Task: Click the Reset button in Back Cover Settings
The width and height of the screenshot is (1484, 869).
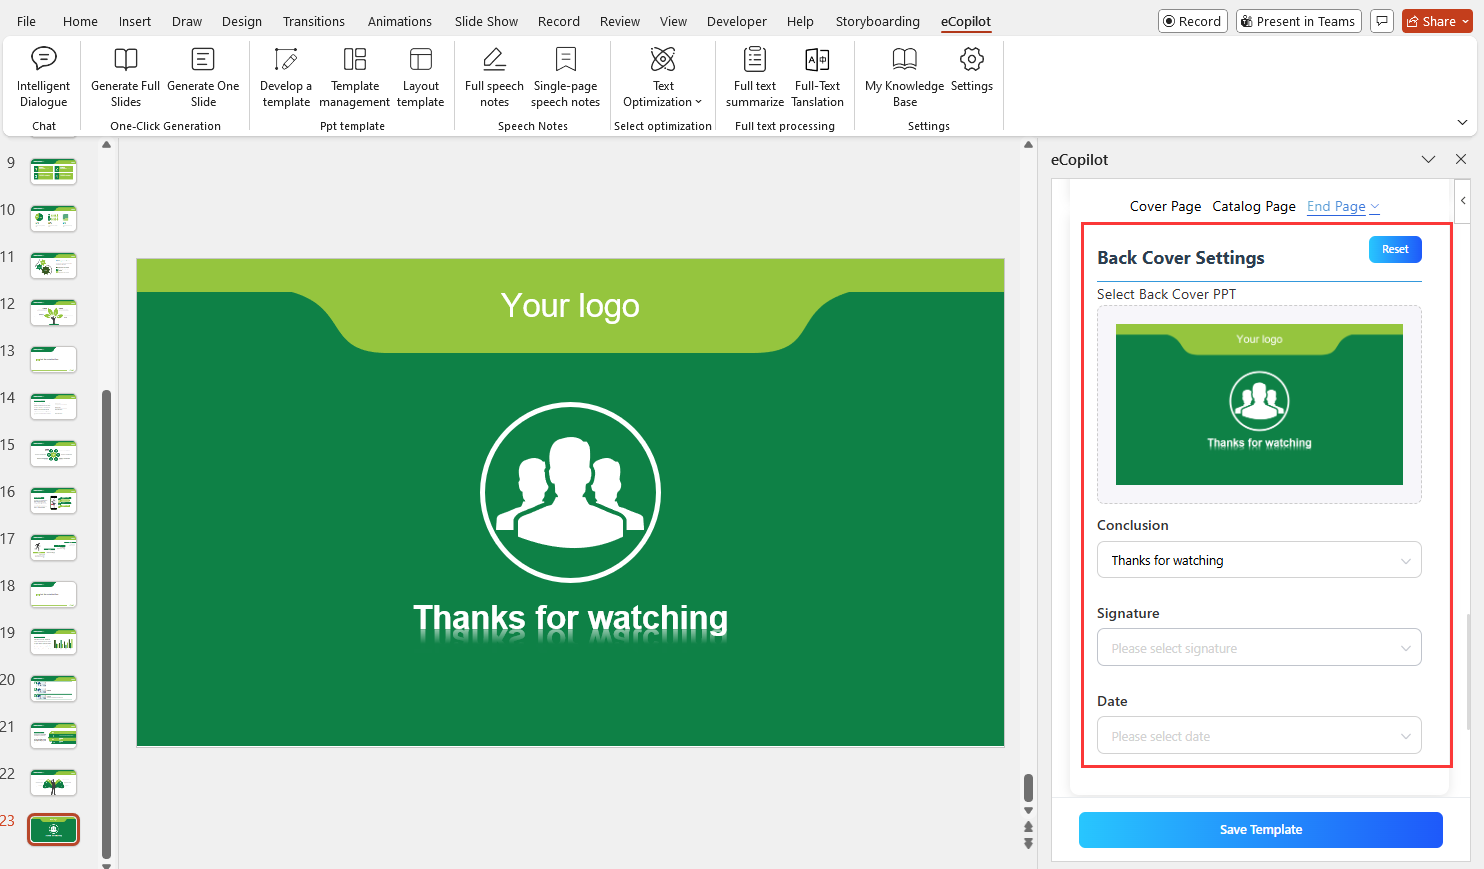Action: [1395, 249]
